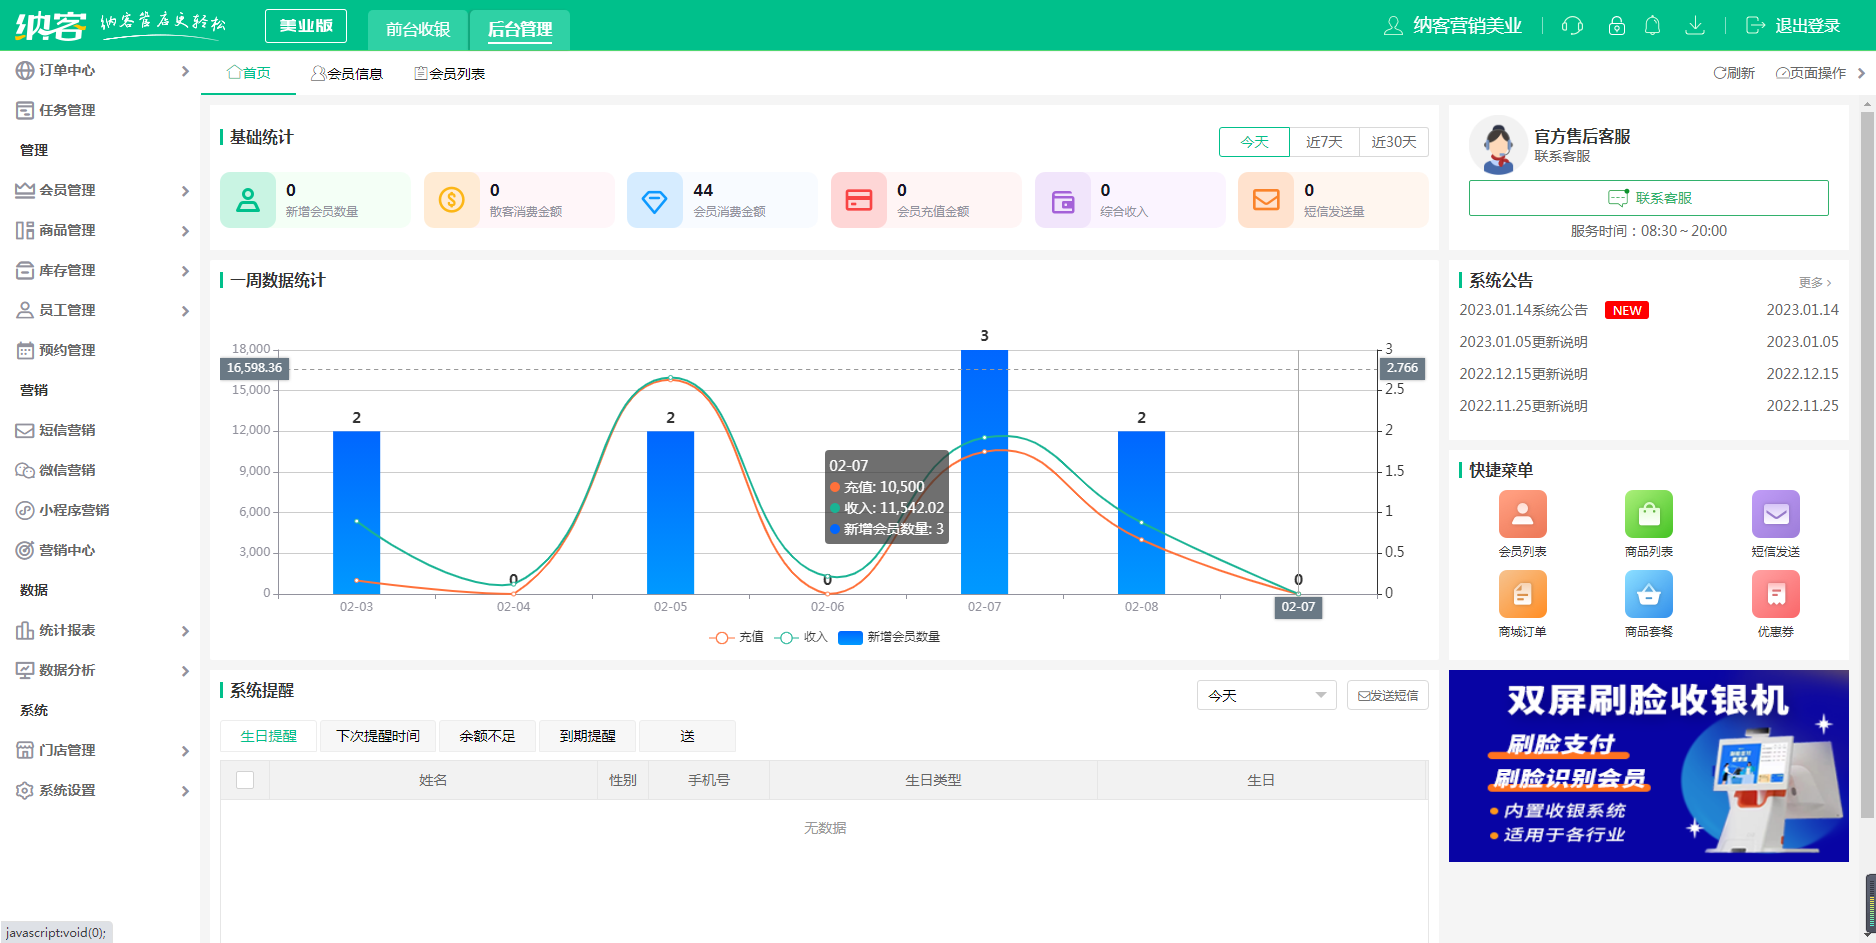Open 优惠券 quick menu icon

point(1775,595)
